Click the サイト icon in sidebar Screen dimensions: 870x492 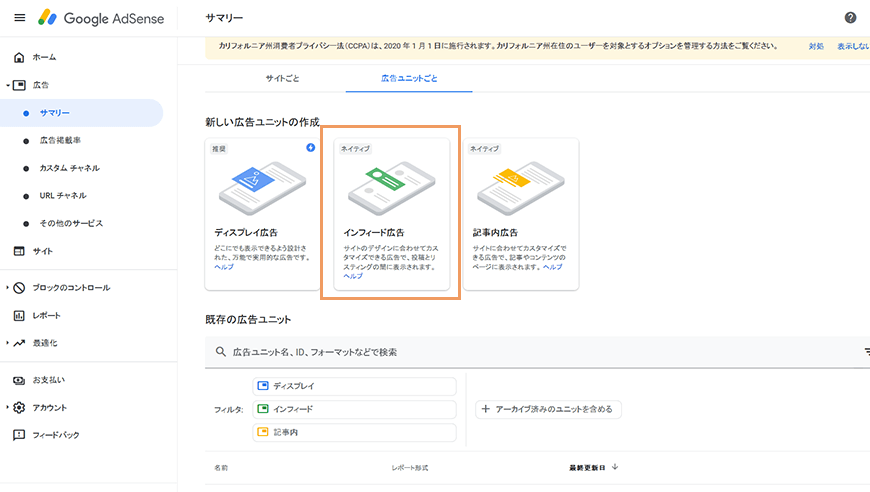point(19,251)
